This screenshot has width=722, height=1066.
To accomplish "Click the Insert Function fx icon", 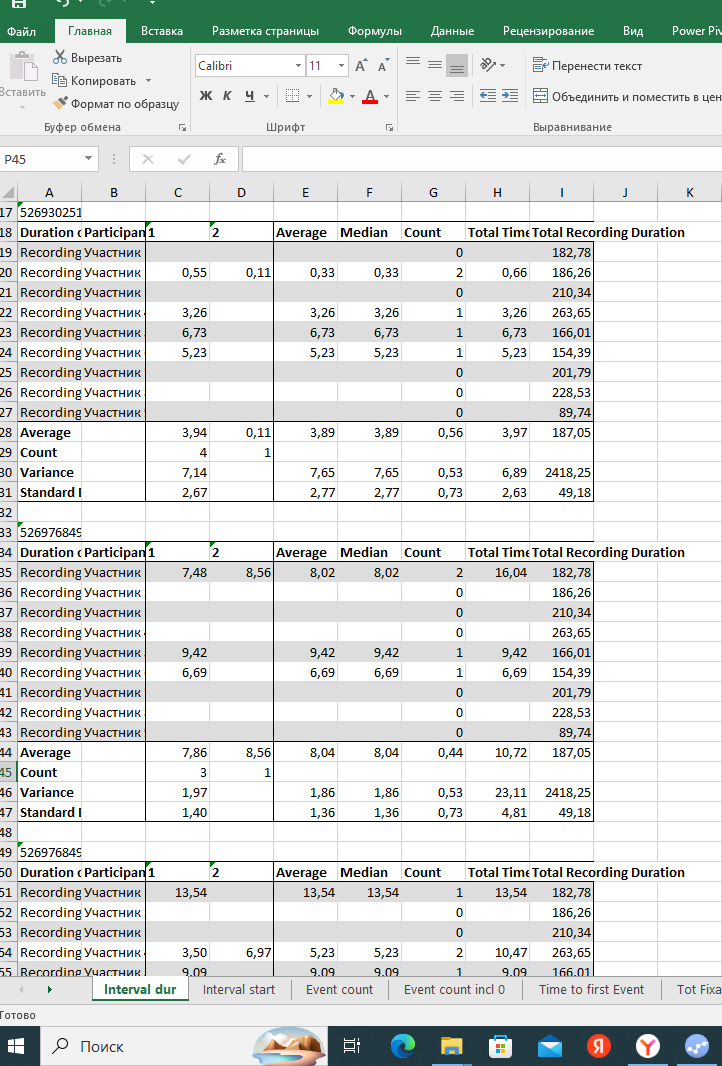I will pos(220,159).
